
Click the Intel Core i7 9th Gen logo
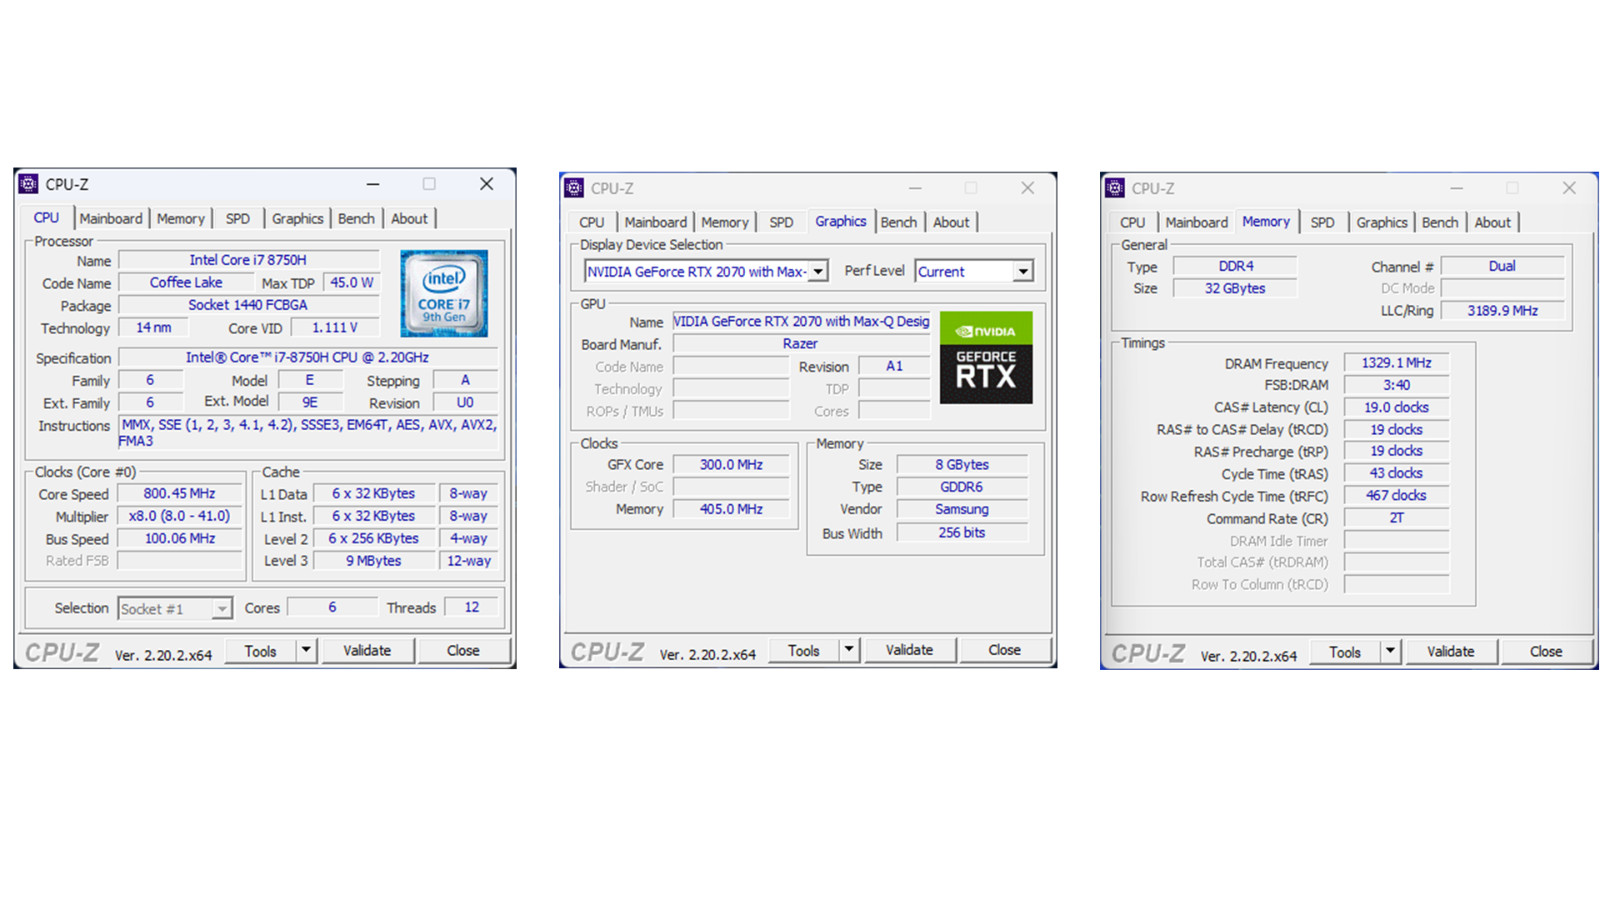point(444,293)
